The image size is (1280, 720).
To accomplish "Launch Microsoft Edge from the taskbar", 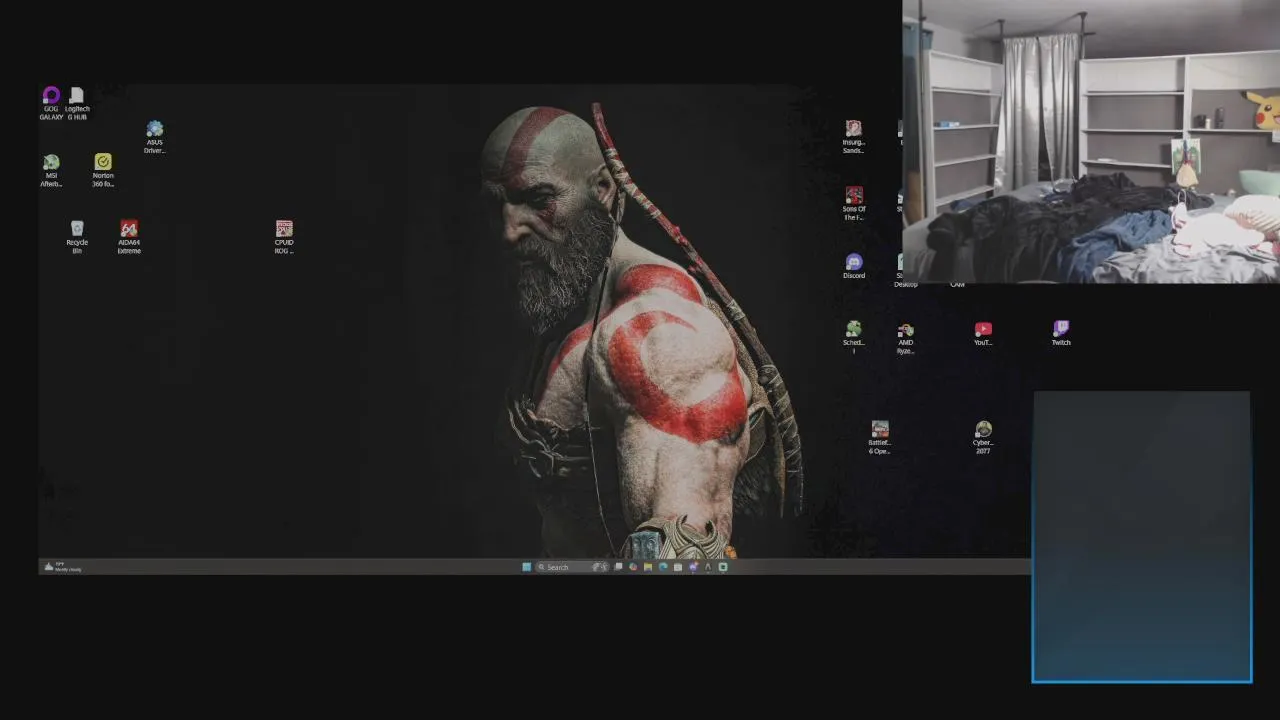I will (663, 567).
